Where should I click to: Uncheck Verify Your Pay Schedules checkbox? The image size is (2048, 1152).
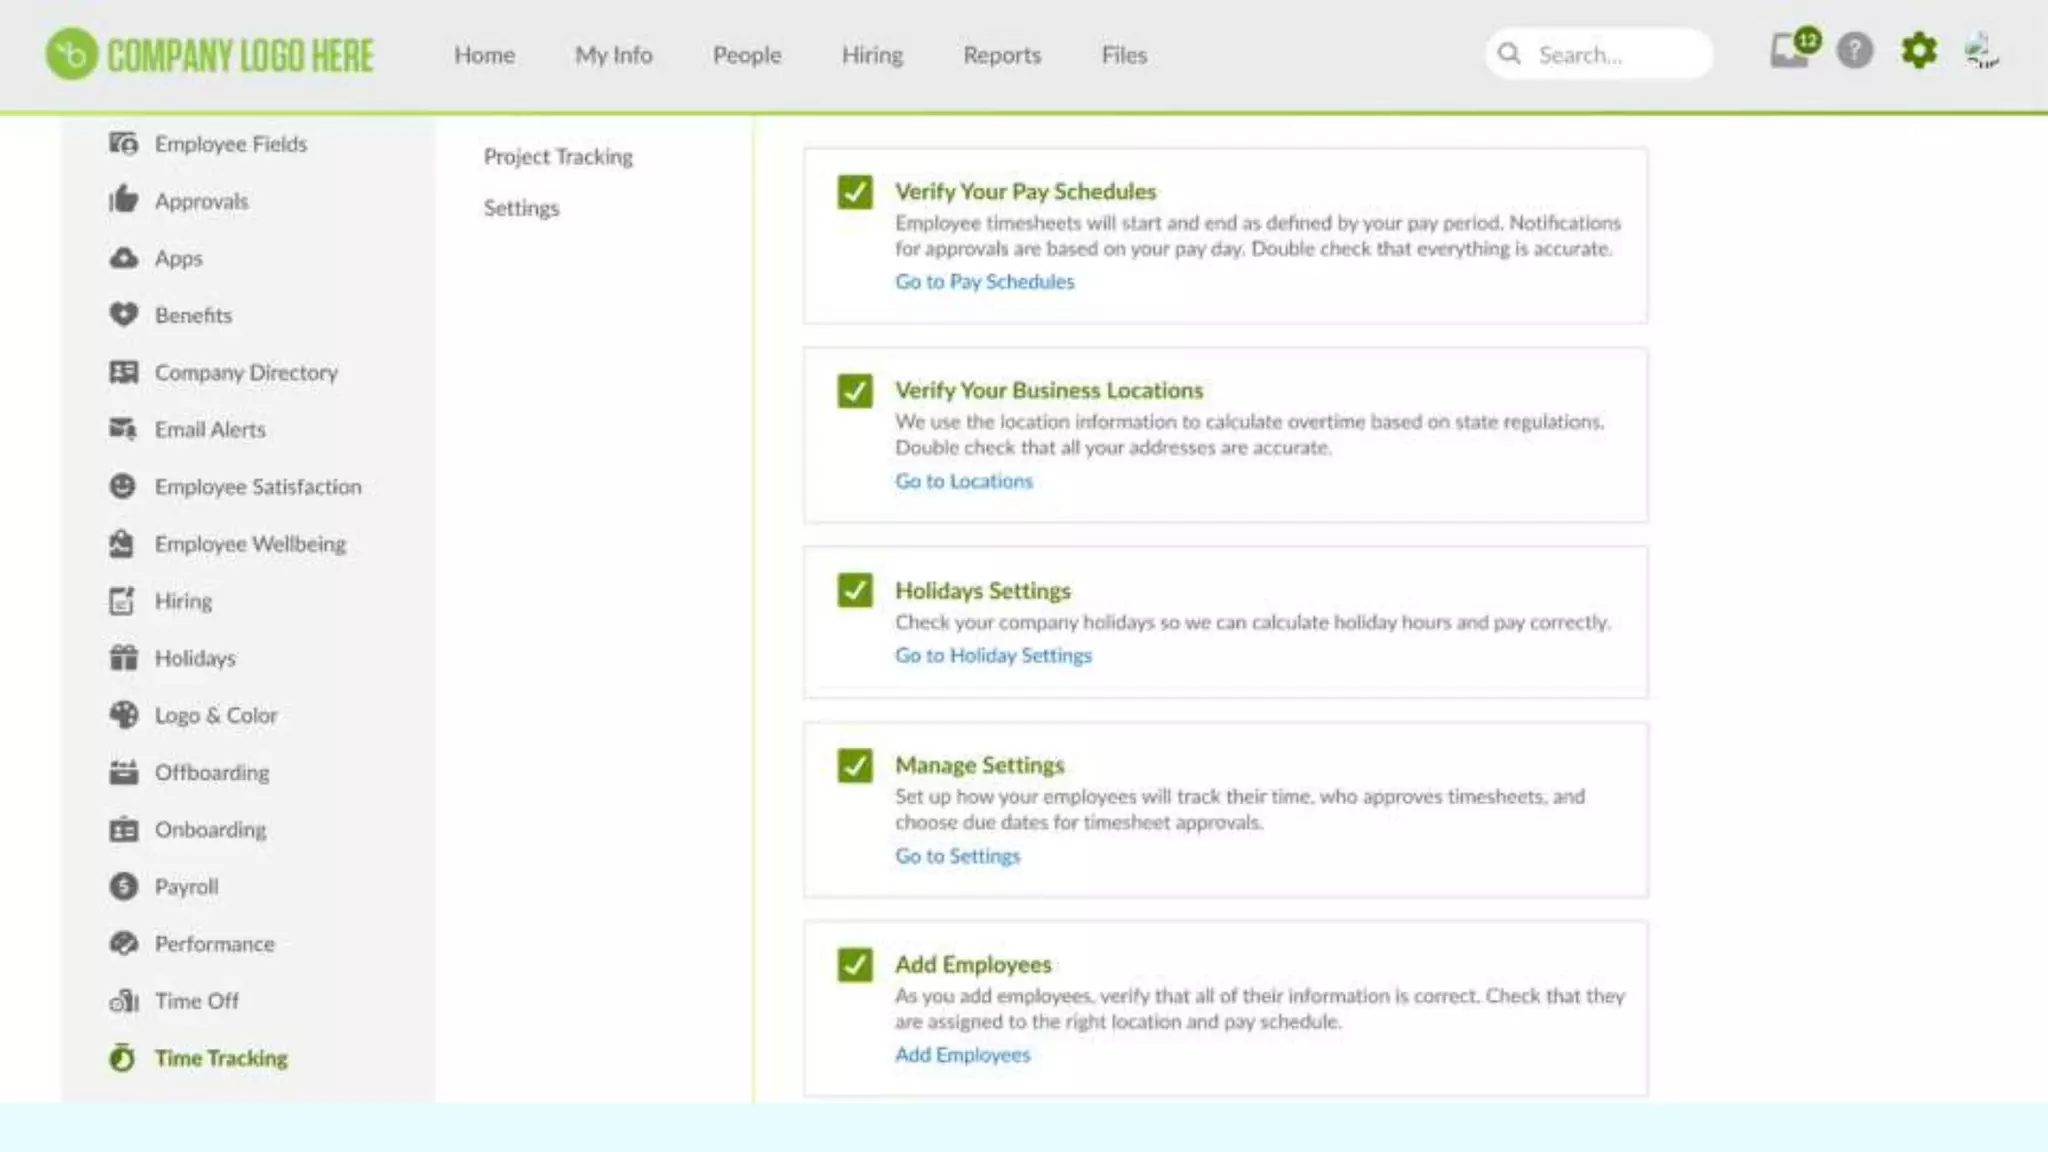click(855, 192)
